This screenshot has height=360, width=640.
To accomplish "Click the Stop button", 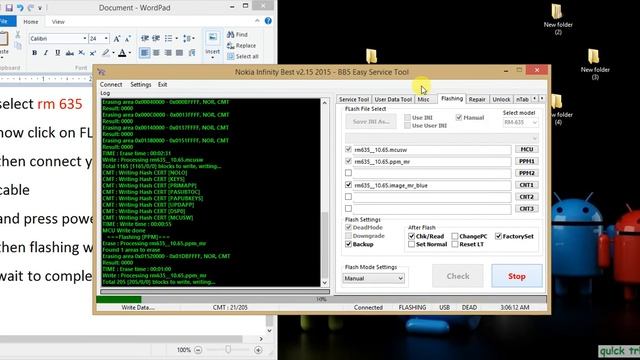I will pos(517,276).
